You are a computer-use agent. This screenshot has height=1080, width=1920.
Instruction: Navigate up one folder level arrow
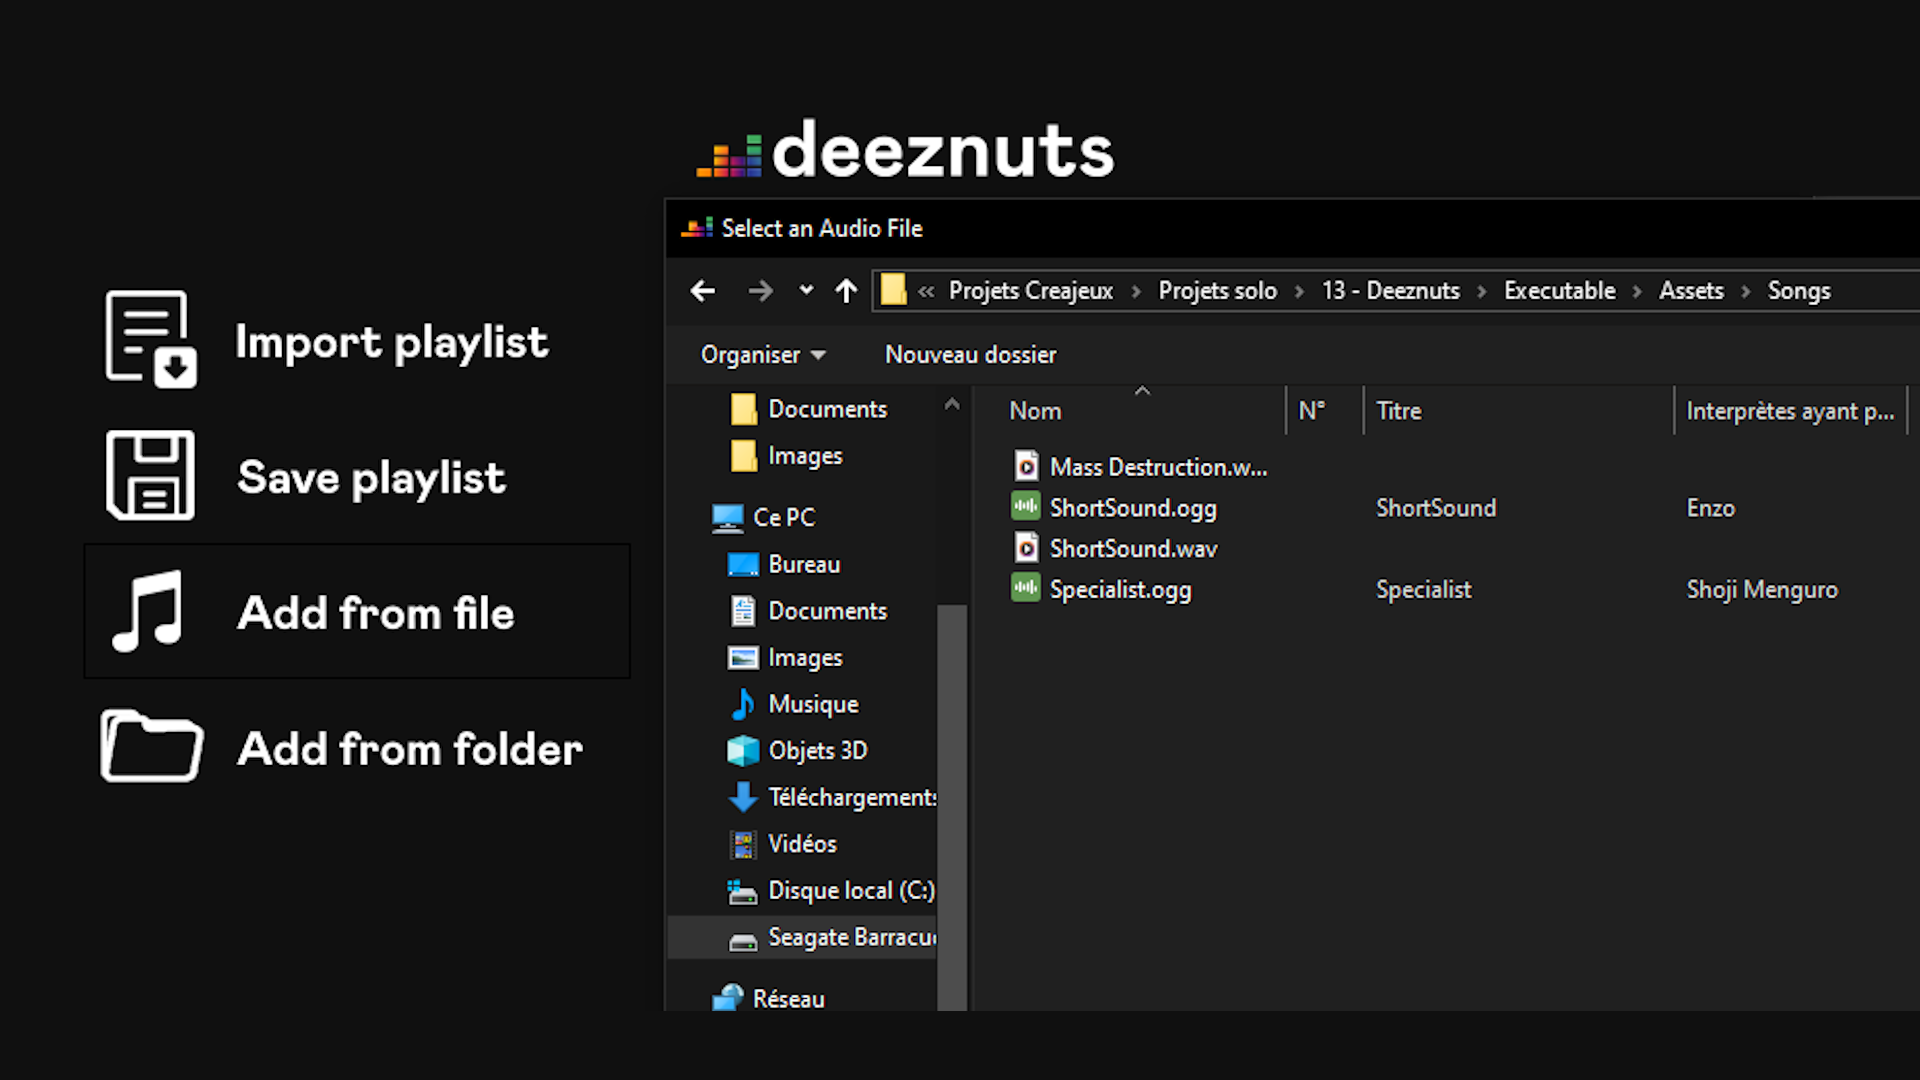coord(846,291)
